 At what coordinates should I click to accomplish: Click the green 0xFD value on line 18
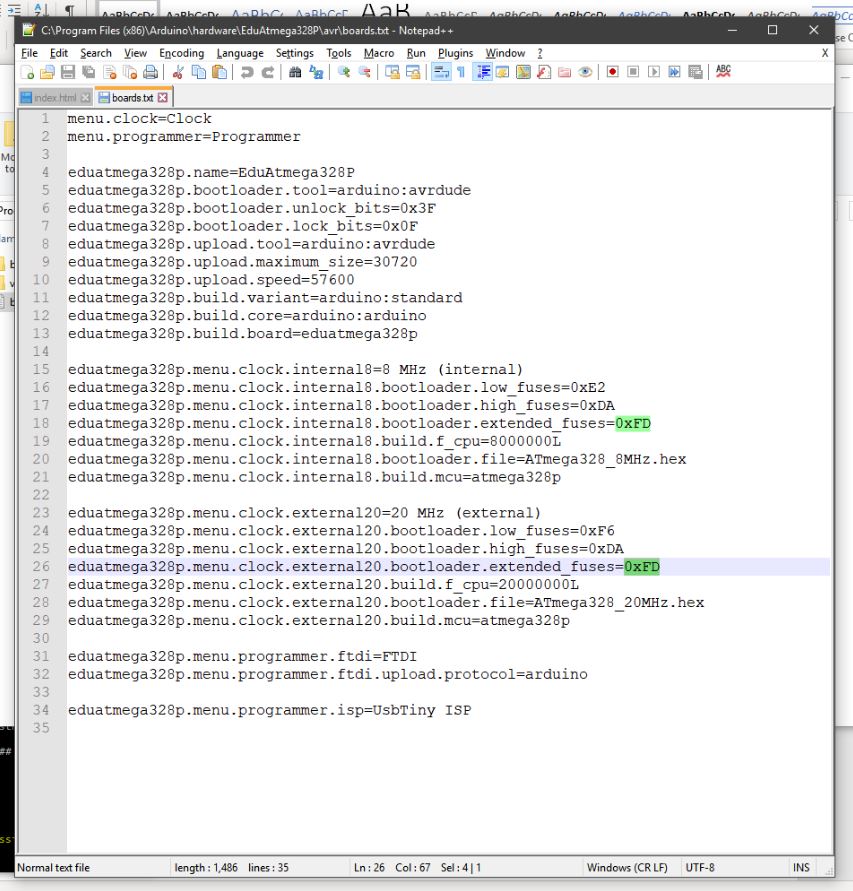coord(633,424)
